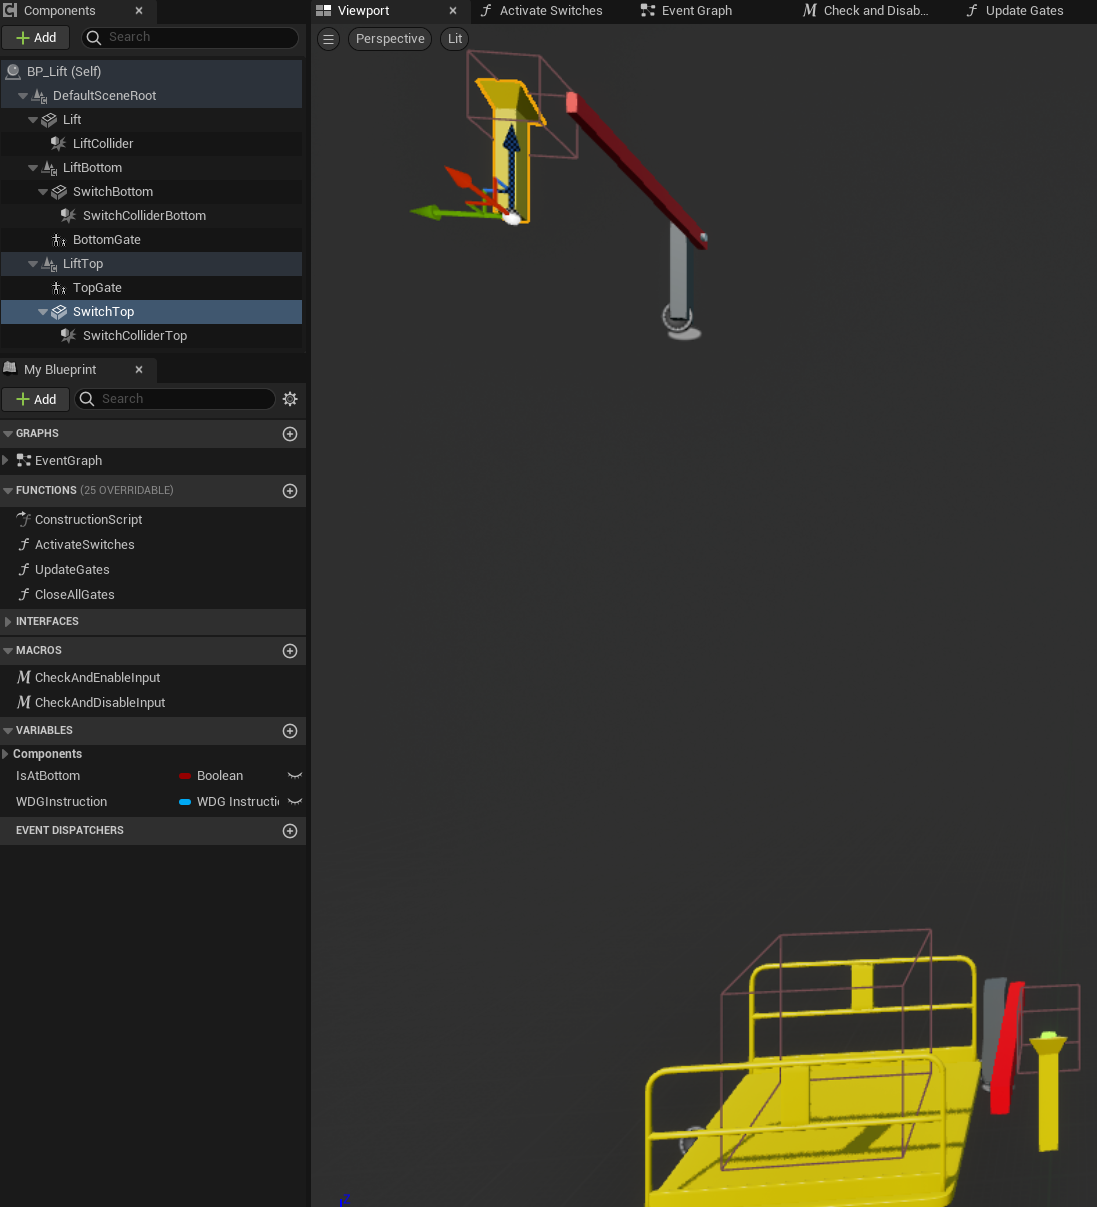Click the LiftBottom scene component icon

coord(50,168)
